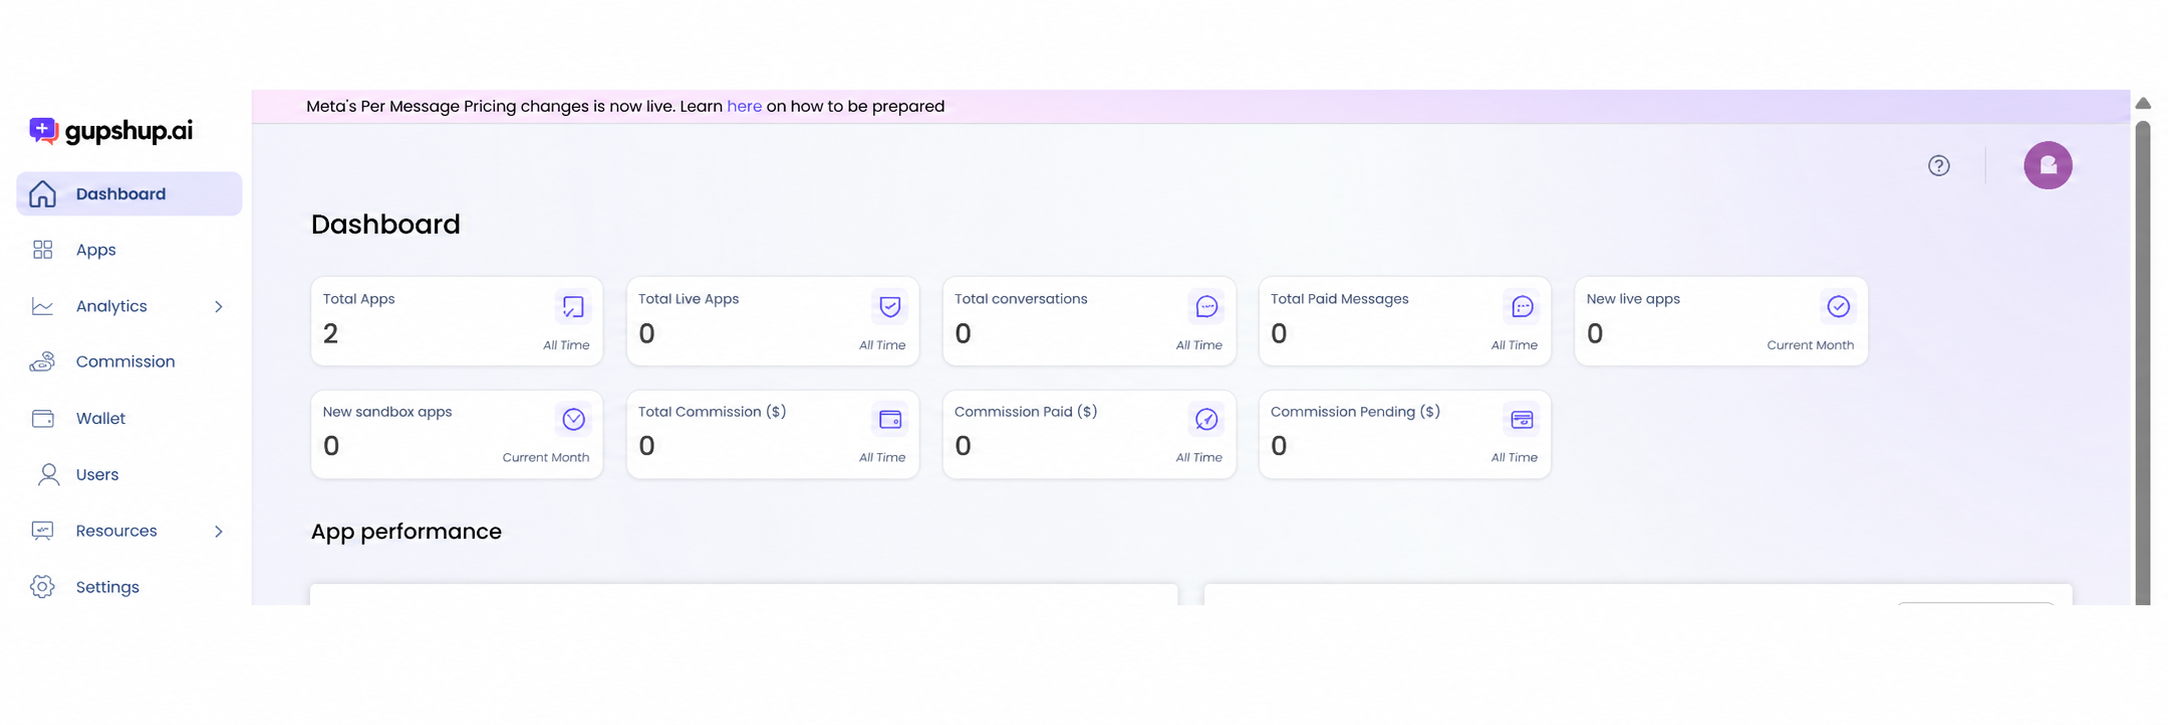Click the "Total Commission ($)" label
Image resolution: width=2168 pixels, height=725 pixels.
[x=712, y=411]
